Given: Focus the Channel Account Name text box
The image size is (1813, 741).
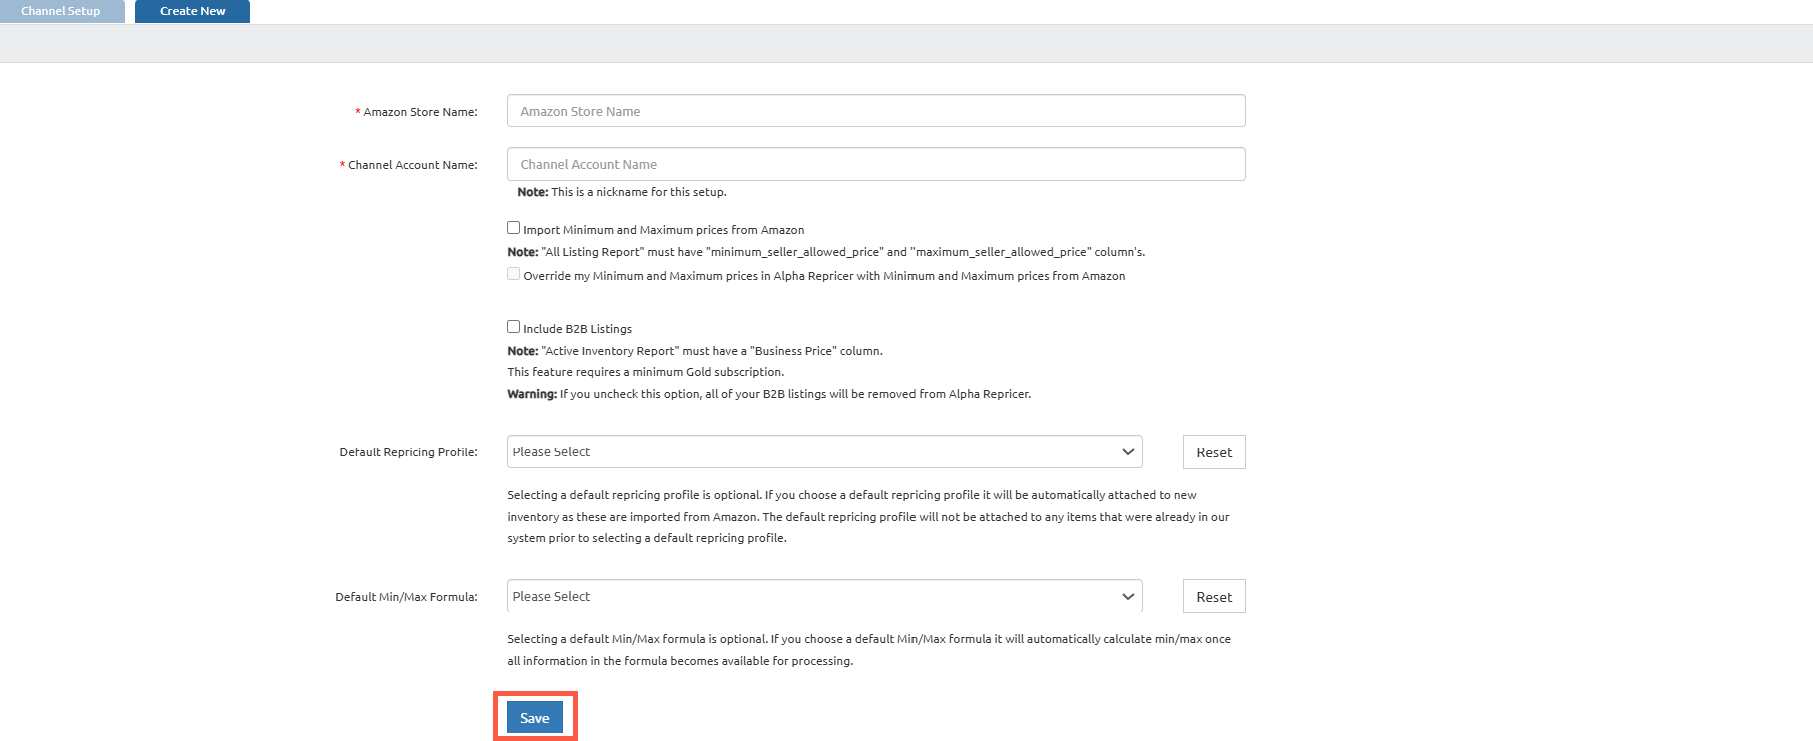Looking at the screenshot, I should coord(875,164).
